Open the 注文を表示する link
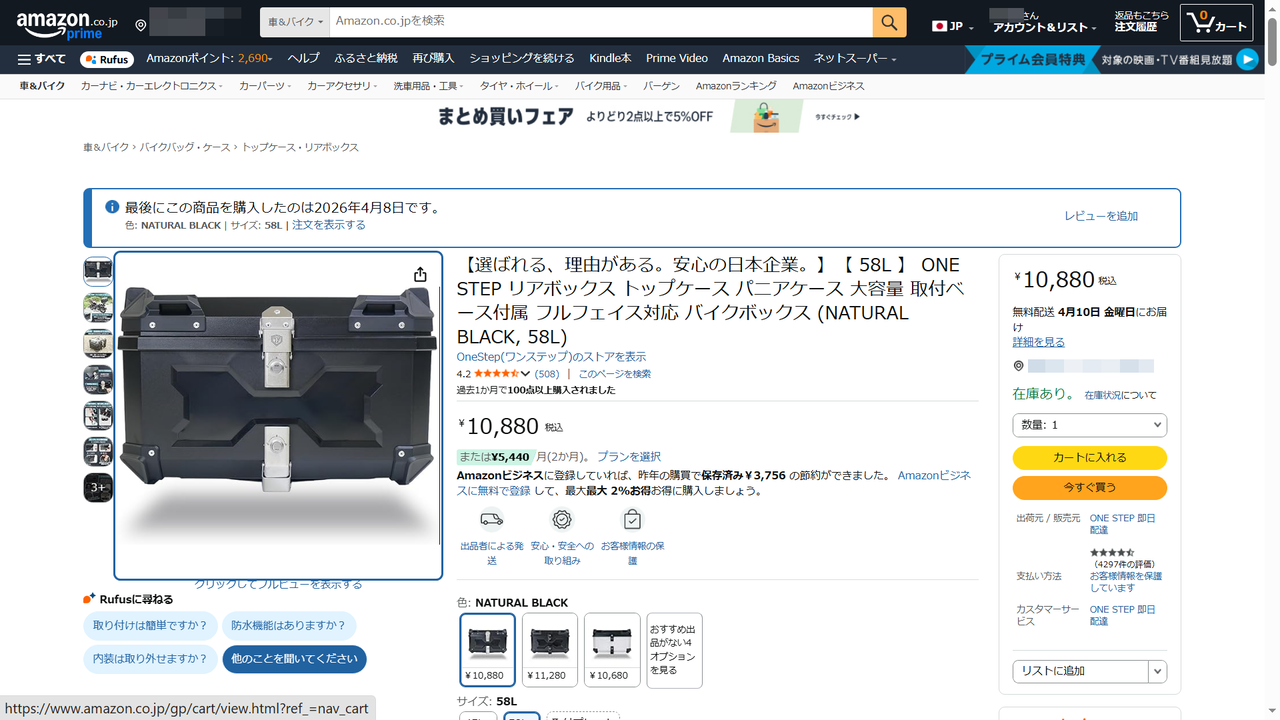This screenshot has width=1280, height=720. [330, 226]
